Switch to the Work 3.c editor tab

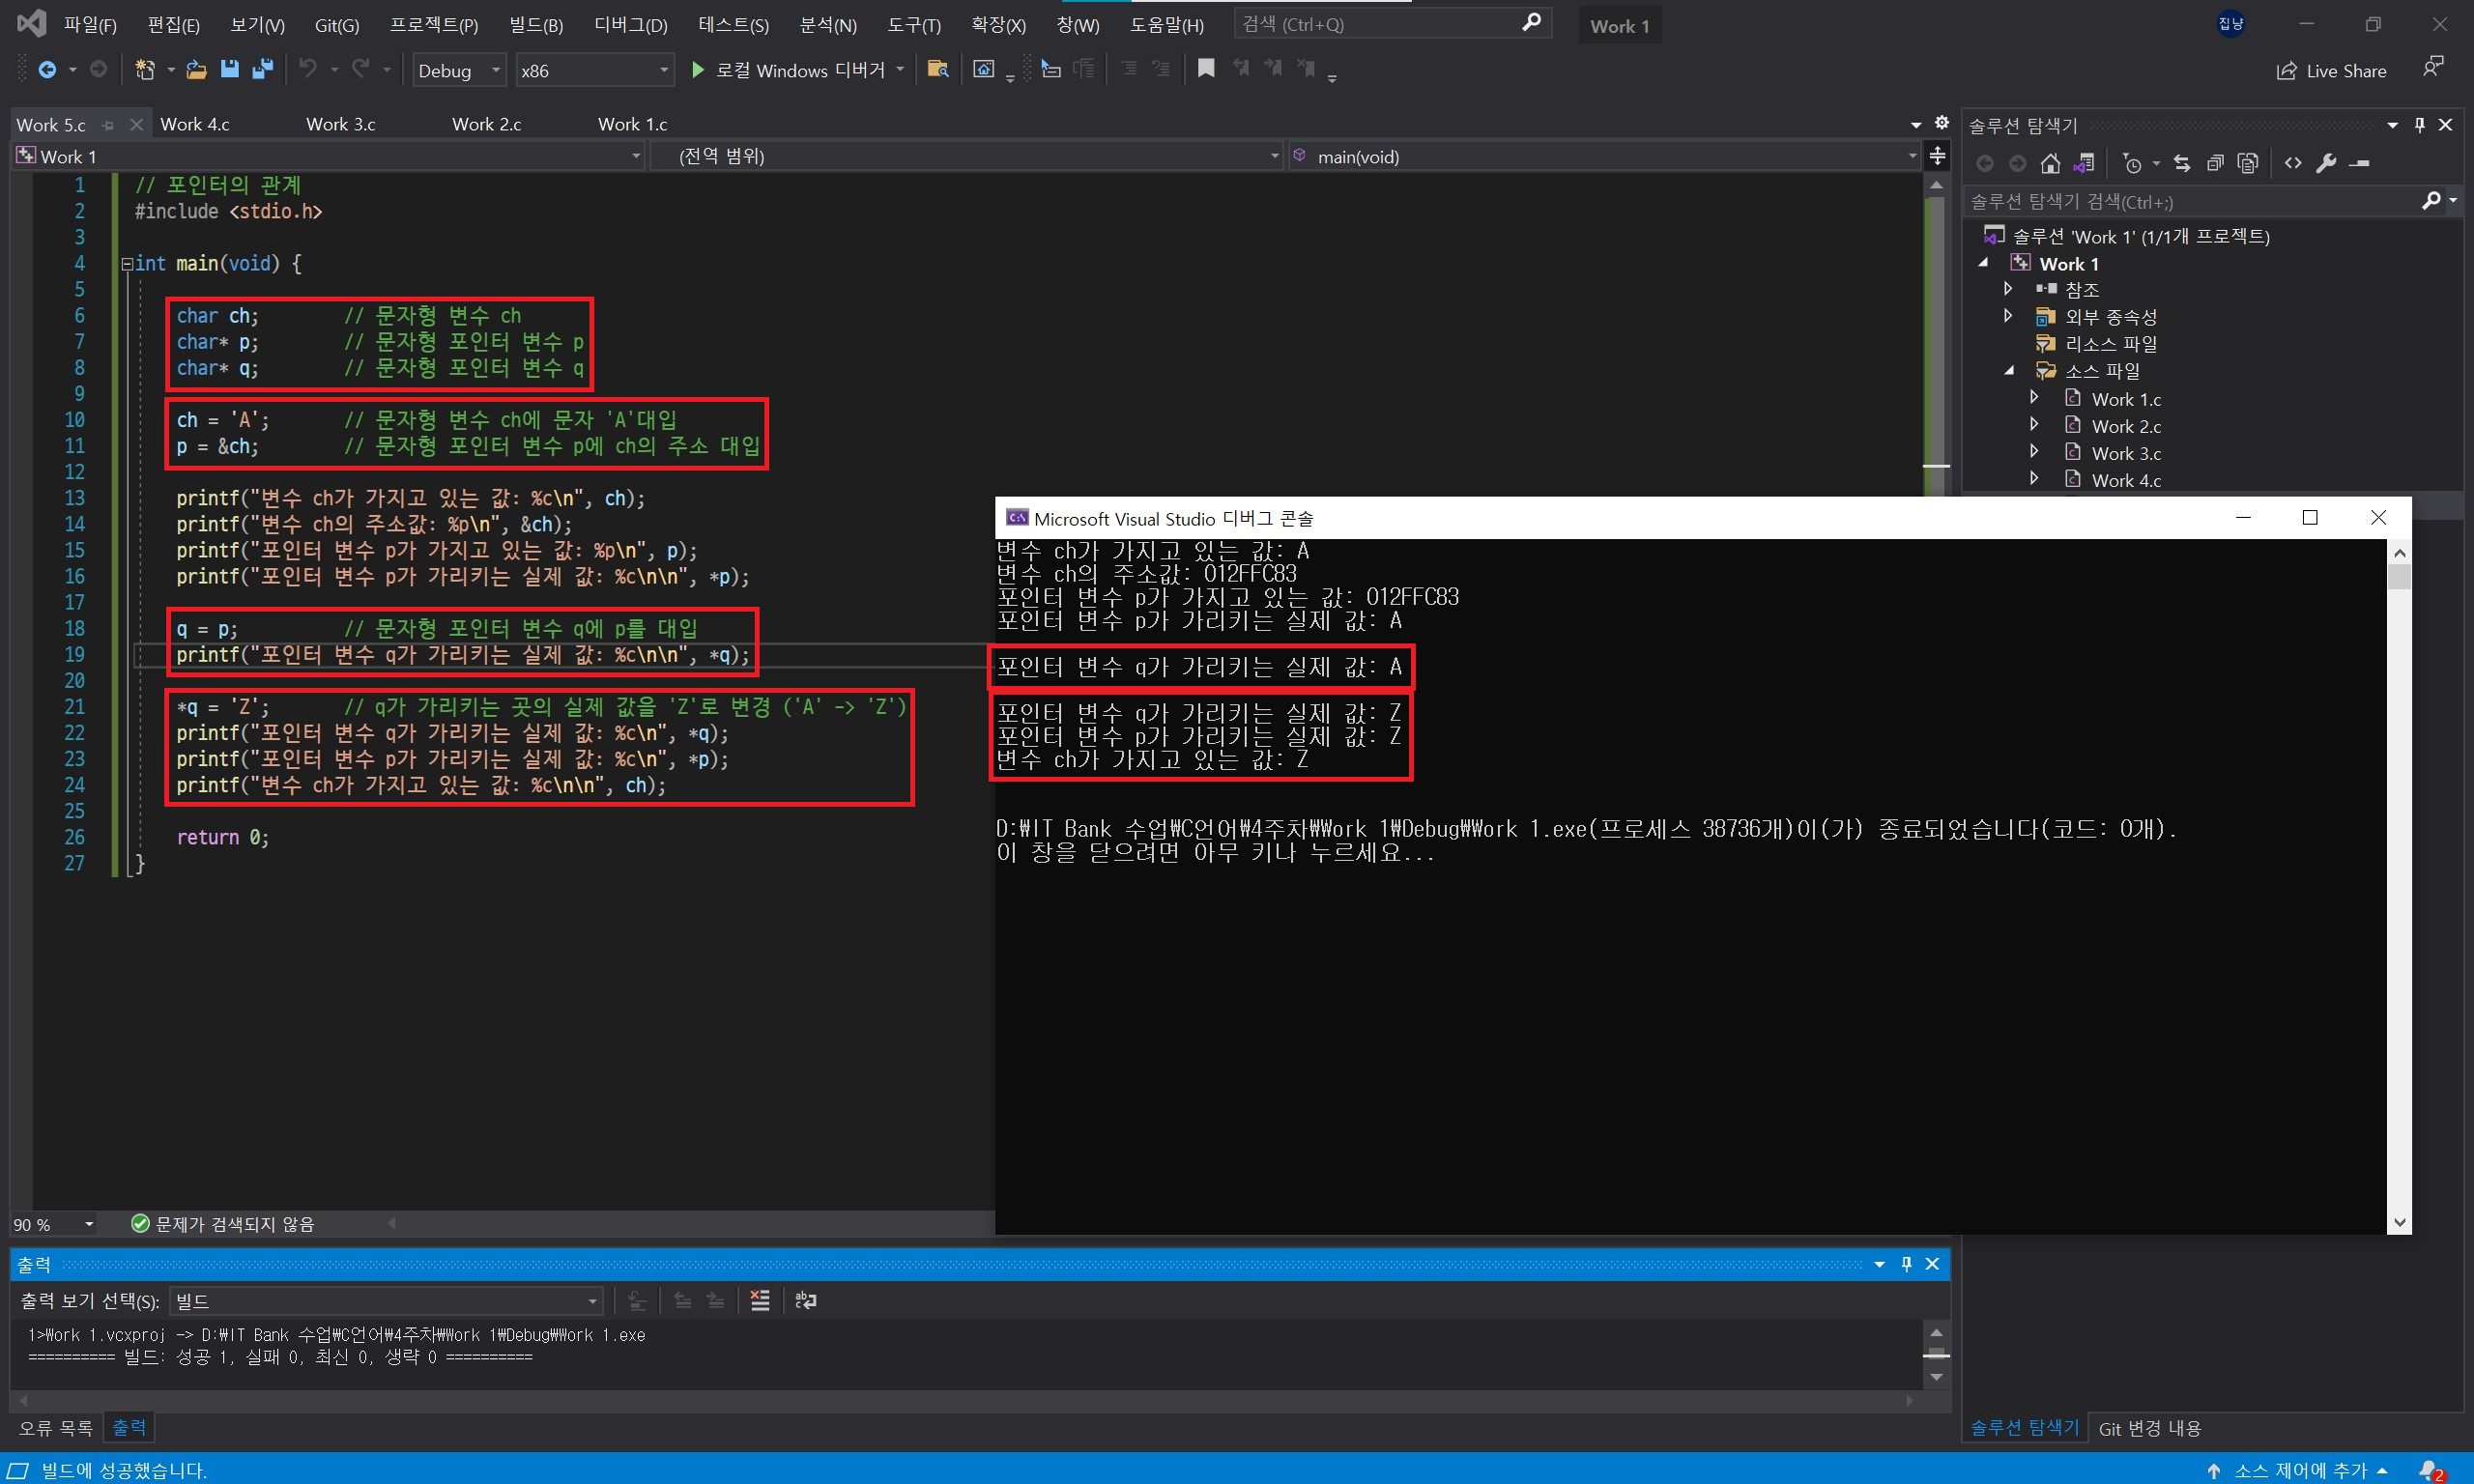point(340,124)
